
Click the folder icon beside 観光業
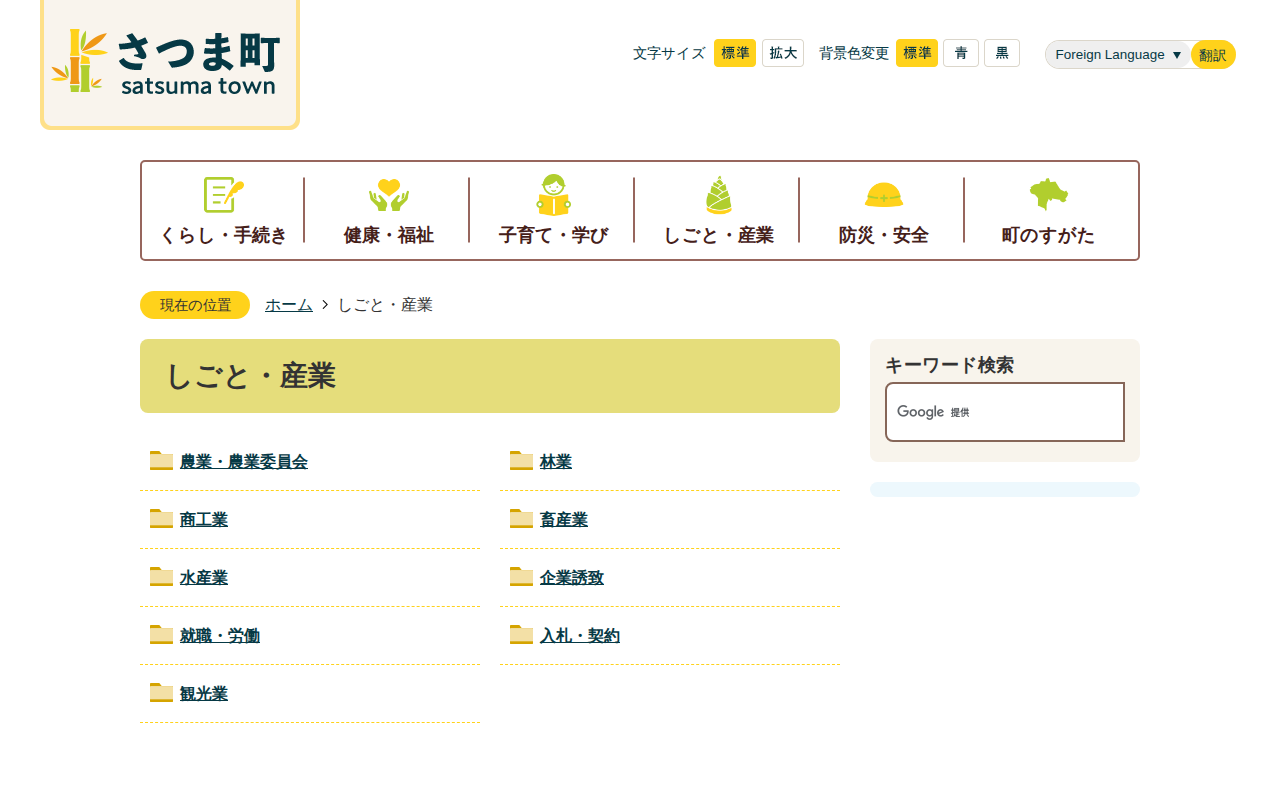click(x=162, y=692)
